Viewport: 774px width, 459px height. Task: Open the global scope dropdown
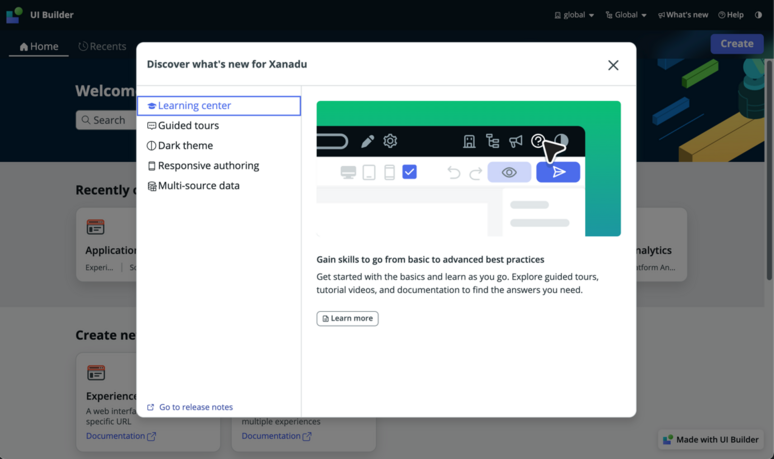tap(574, 15)
